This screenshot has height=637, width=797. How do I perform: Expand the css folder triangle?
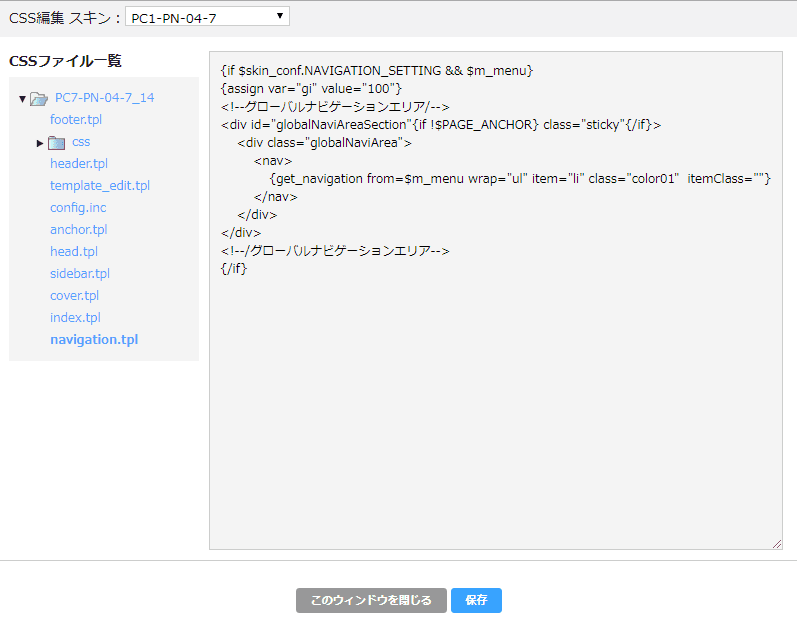tap(40, 143)
